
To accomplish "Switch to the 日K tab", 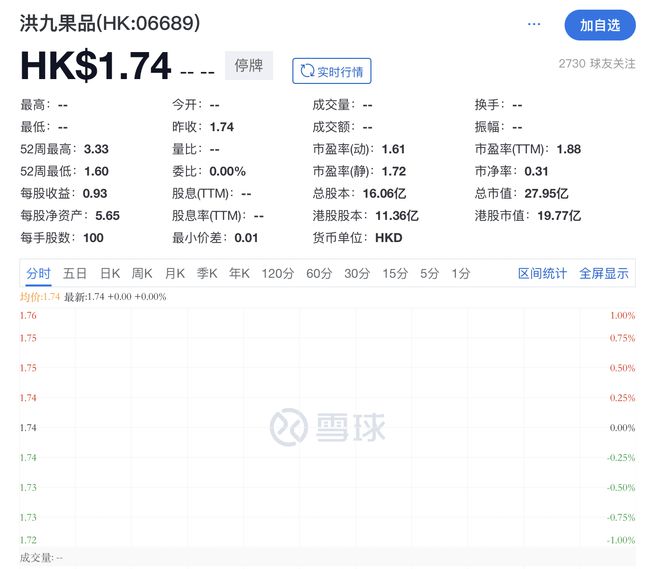I will coord(110,274).
